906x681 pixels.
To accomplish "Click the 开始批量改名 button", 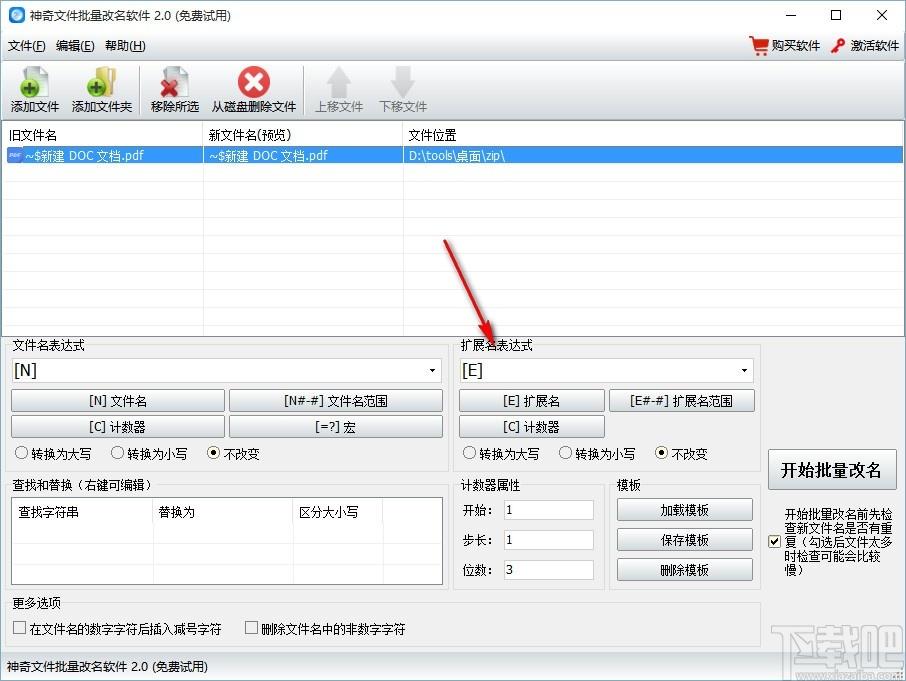I will click(x=832, y=470).
